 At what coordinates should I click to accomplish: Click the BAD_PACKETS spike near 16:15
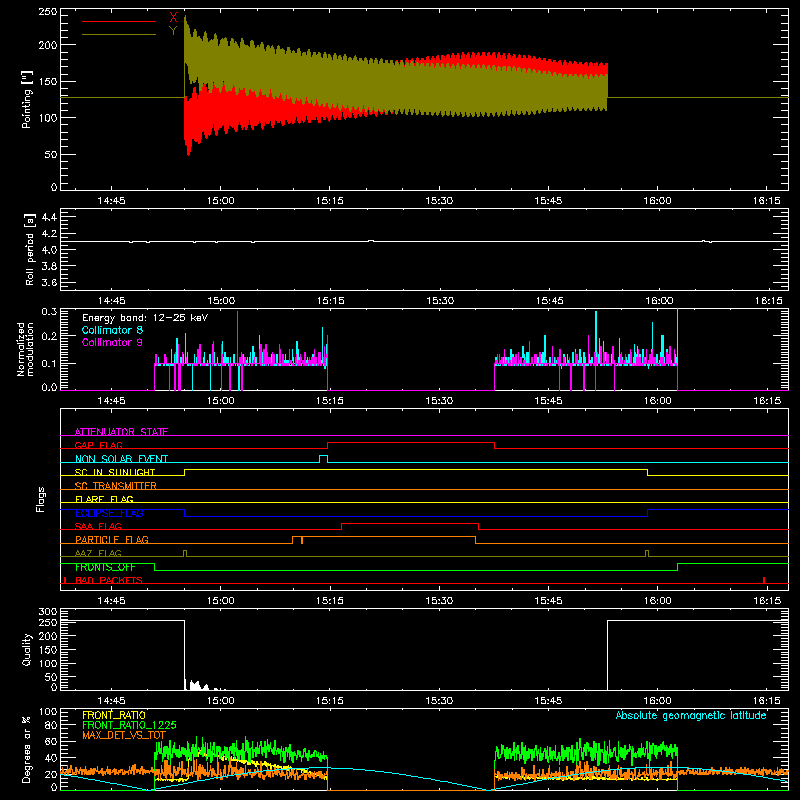(764, 580)
